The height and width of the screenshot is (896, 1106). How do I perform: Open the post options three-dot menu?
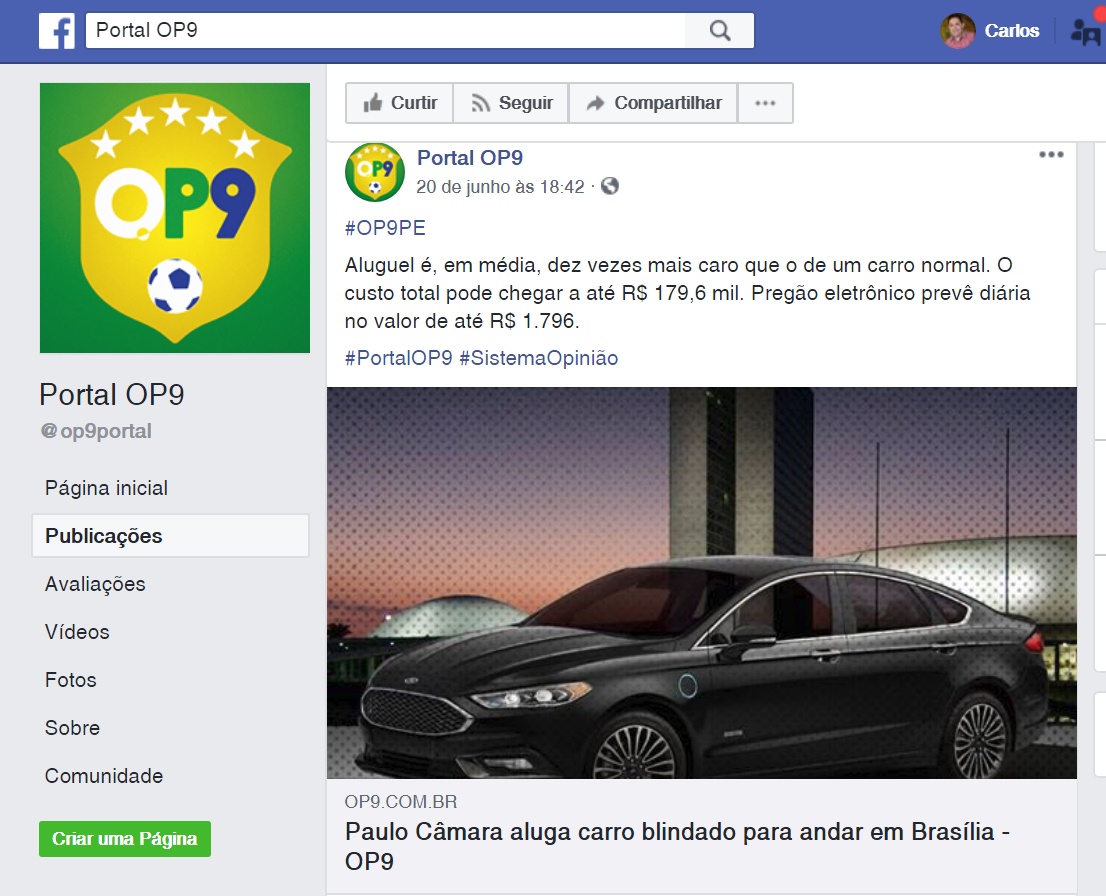[1051, 155]
